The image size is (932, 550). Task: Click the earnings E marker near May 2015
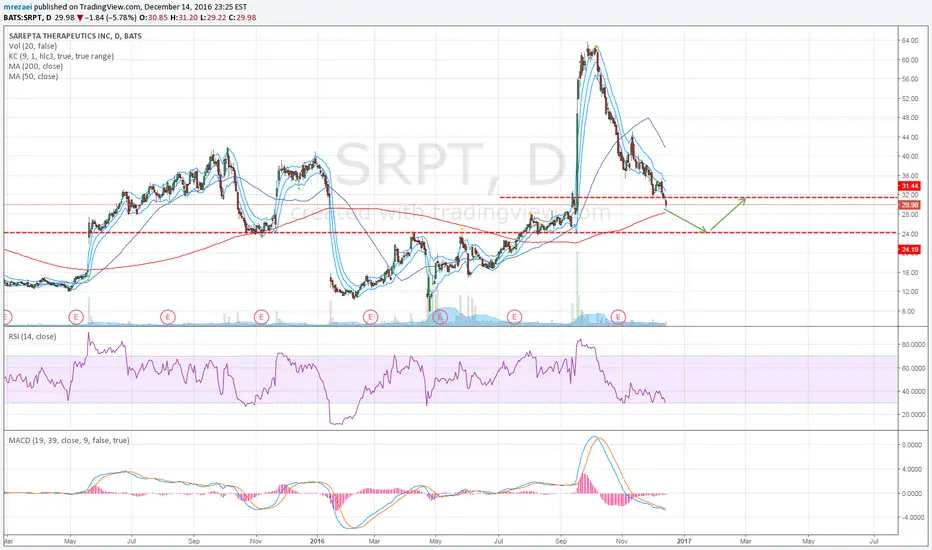click(x=75, y=317)
